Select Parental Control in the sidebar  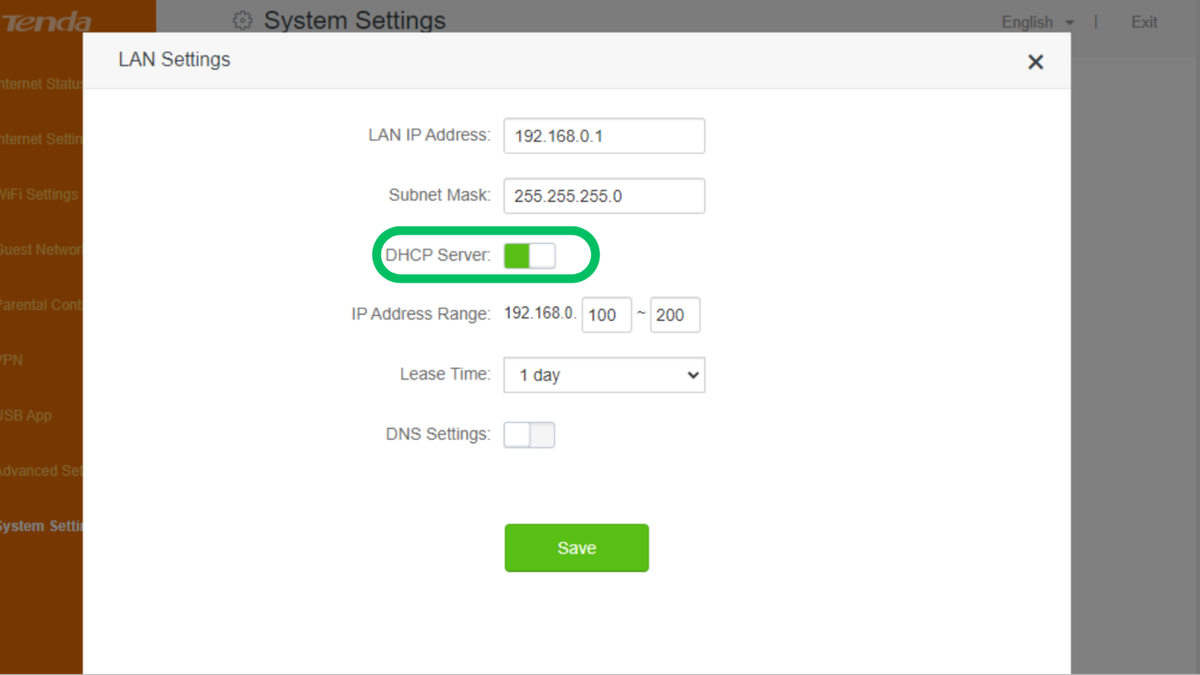[40, 304]
